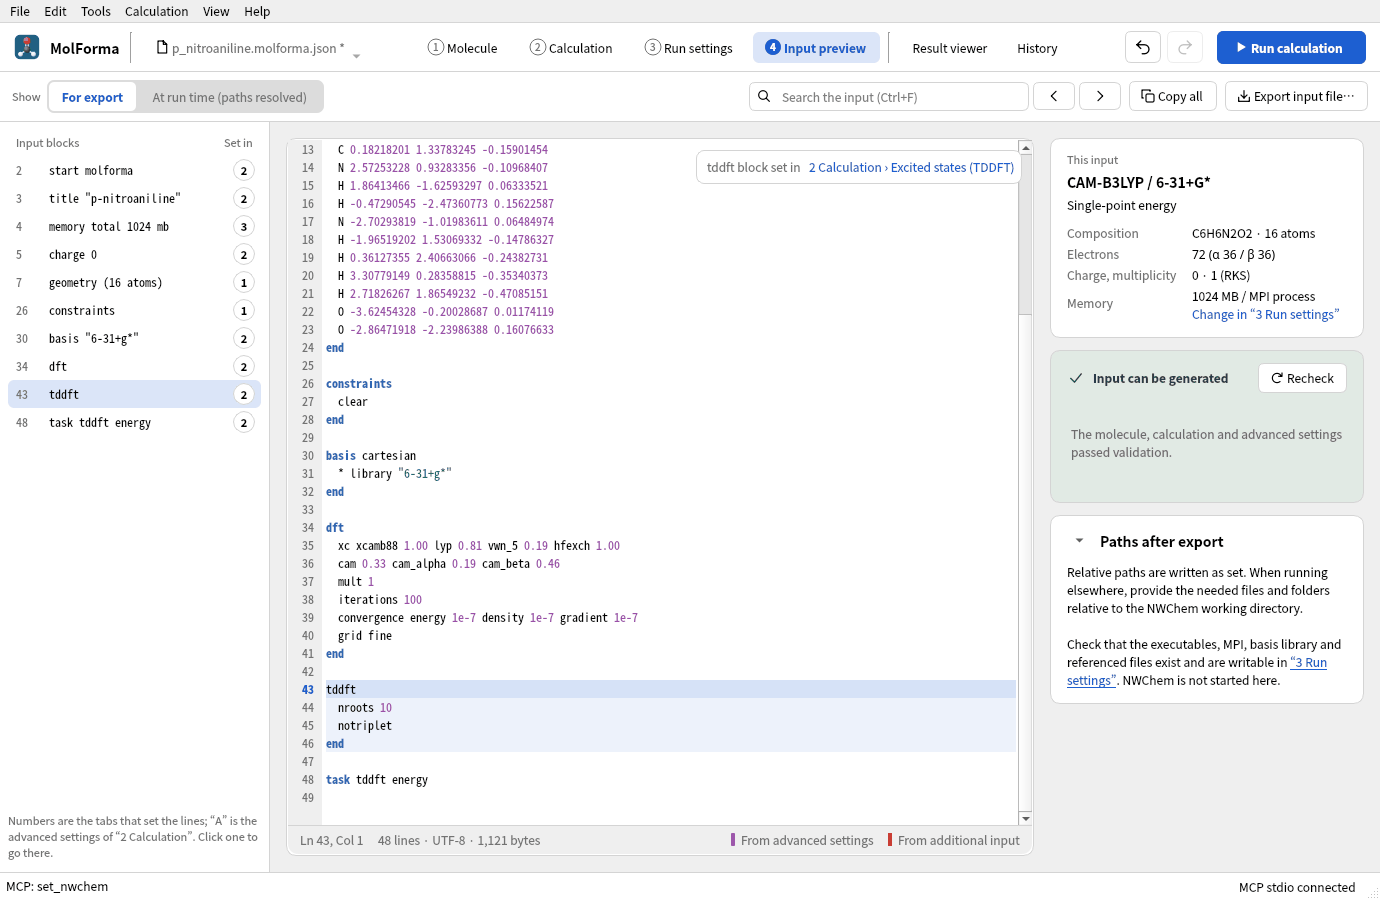1380x900 pixels.
Task: Click the set-in badge for geometry block
Action: coord(244,283)
